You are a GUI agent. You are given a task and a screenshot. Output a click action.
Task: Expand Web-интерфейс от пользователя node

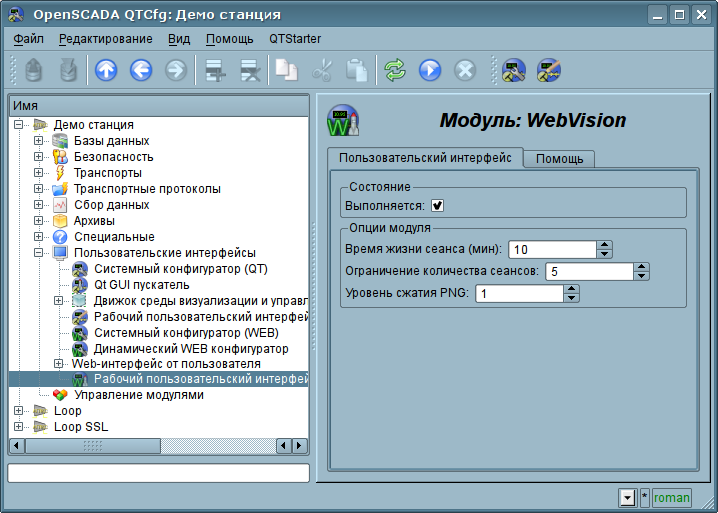[x=58, y=364]
